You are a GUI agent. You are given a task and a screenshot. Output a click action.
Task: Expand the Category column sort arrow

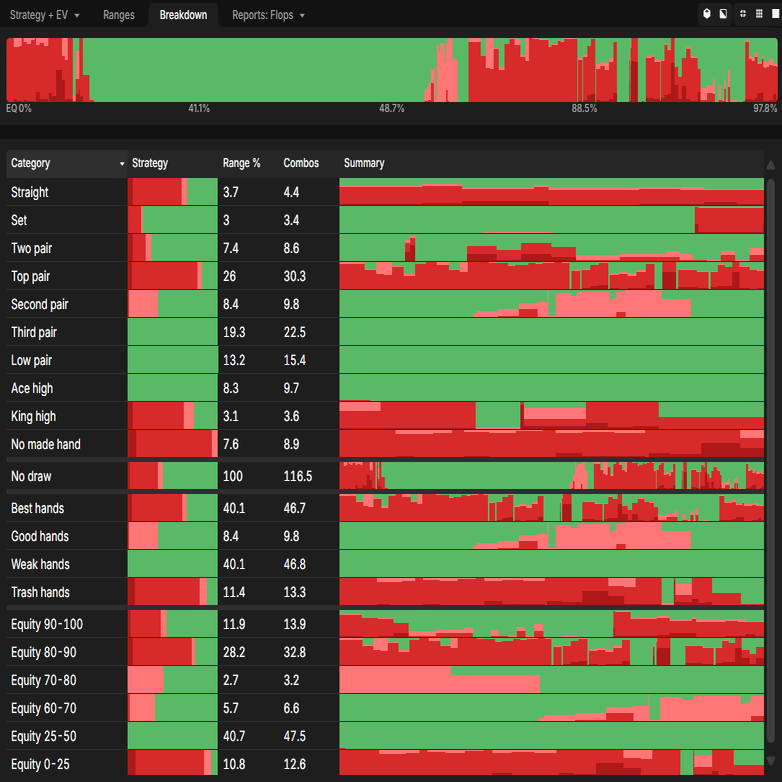point(122,164)
